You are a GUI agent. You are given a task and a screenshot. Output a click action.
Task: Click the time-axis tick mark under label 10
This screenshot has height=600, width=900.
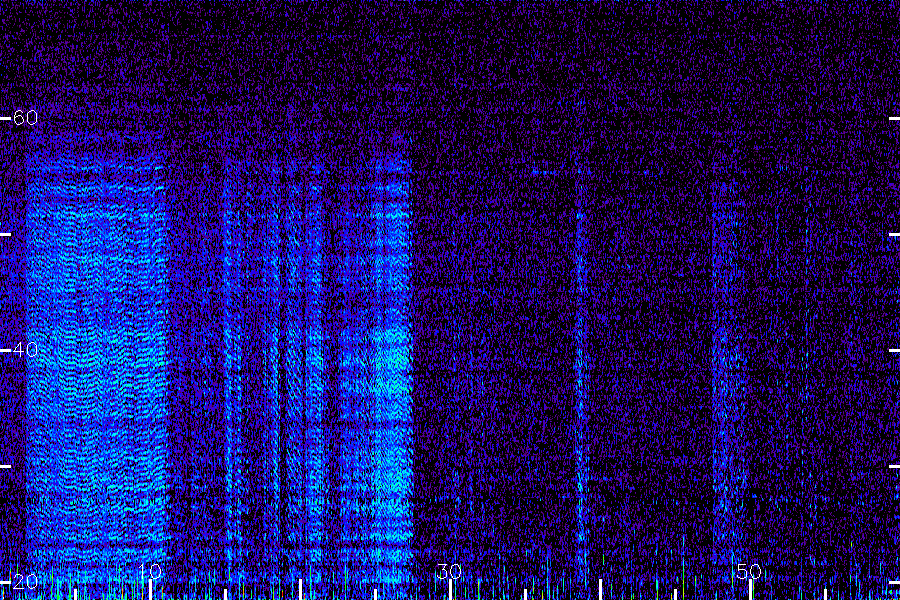(x=150, y=590)
